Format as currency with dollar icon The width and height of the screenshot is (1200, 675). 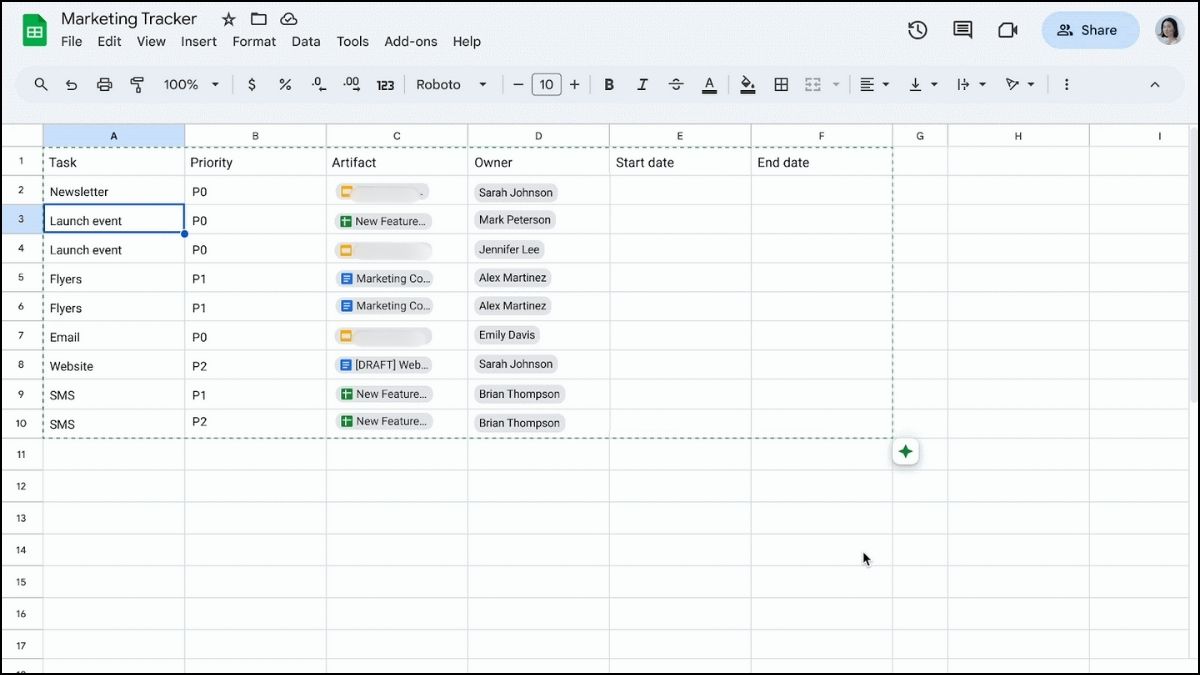(251, 85)
